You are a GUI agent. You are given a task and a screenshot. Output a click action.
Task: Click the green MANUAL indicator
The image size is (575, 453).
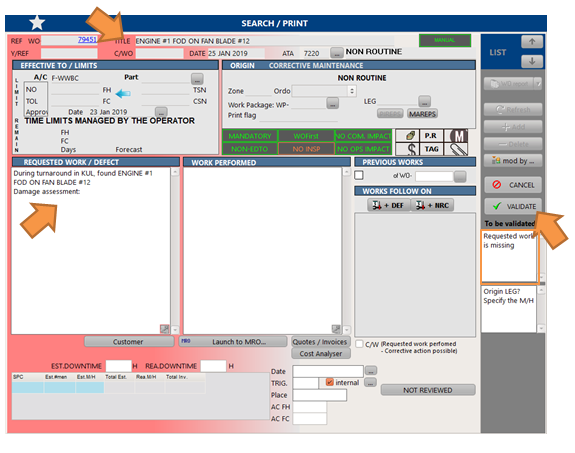click(x=445, y=40)
